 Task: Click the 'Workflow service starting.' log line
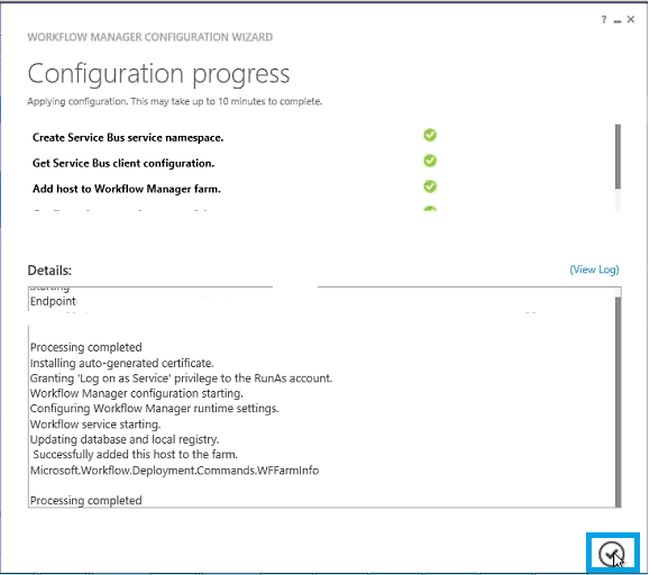(x=95, y=424)
